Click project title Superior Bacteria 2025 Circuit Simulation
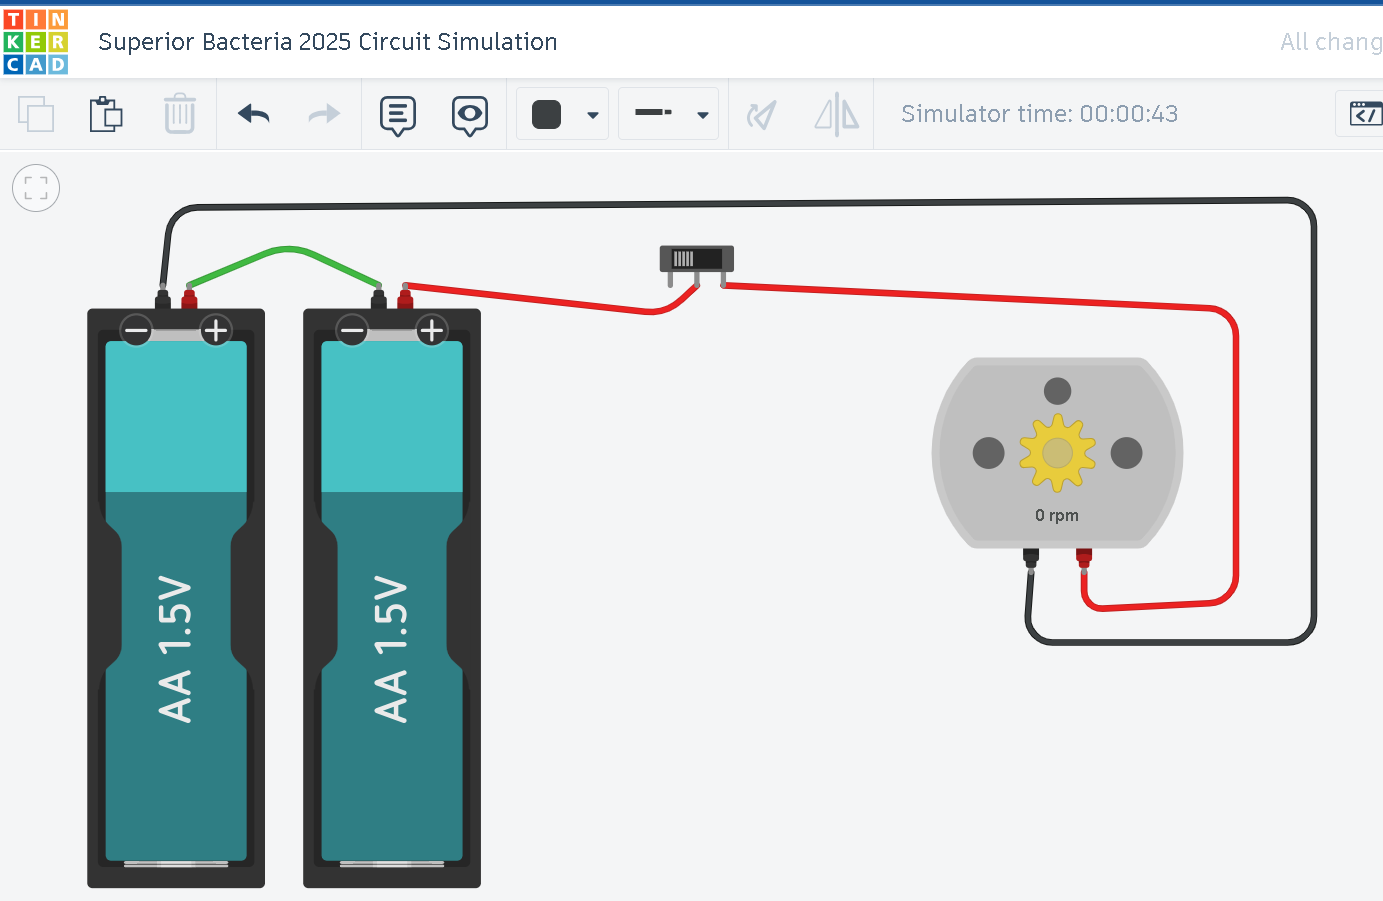This screenshot has height=901, width=1383. (x=328, y=42)
